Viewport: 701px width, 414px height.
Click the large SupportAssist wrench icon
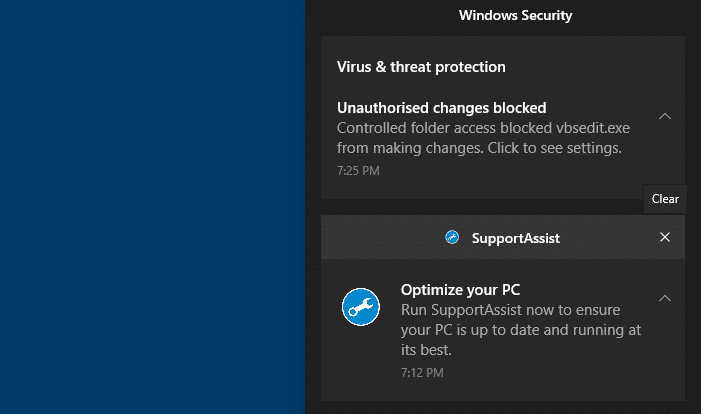tap(361, 307)
